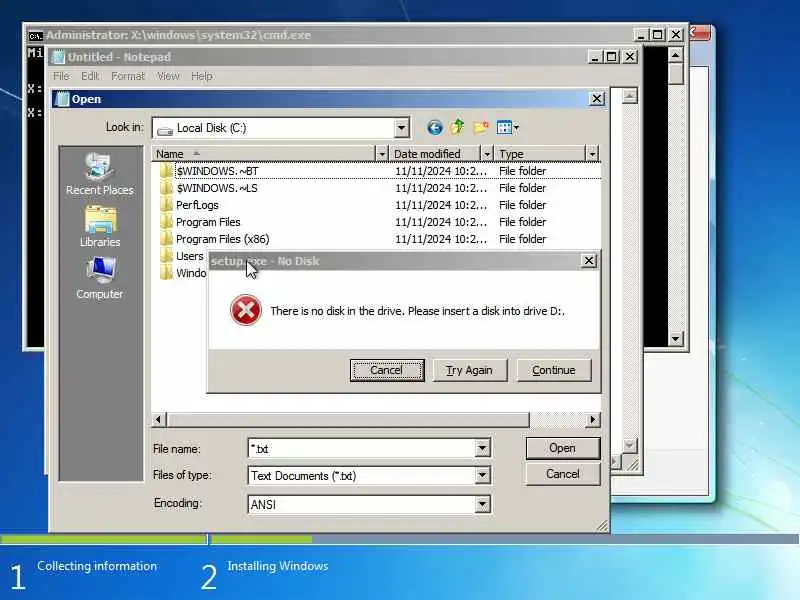Sort by the Name column header
The width and height of the screenshot is (800, 600).
[264, 154]
